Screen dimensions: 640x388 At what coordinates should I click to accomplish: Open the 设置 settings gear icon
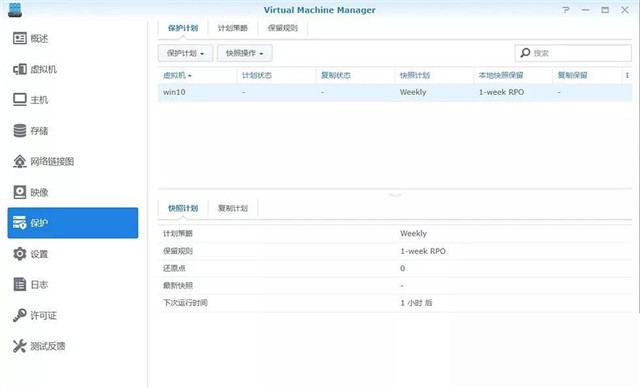pyautogui.click(x=20, y=254)
